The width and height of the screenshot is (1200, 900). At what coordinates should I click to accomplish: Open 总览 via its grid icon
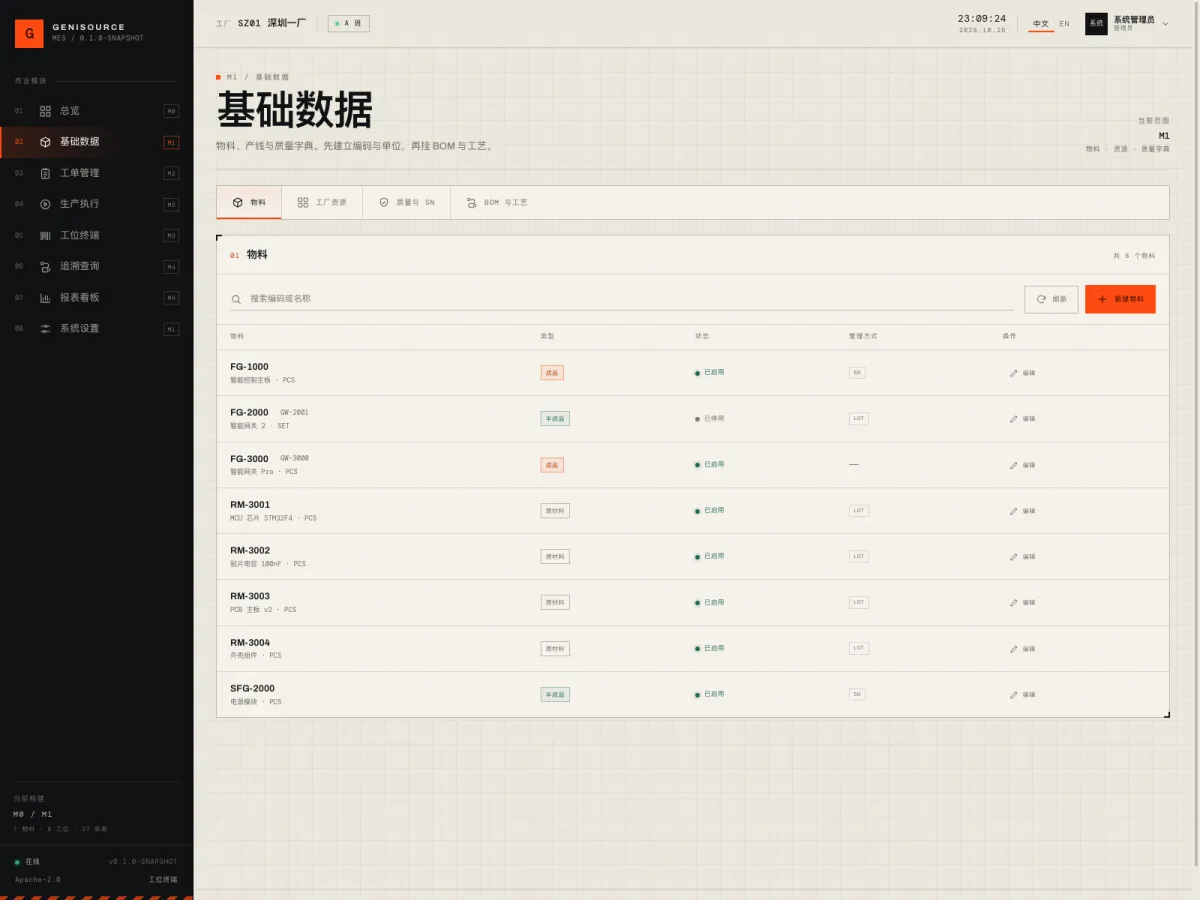[45, 111]
